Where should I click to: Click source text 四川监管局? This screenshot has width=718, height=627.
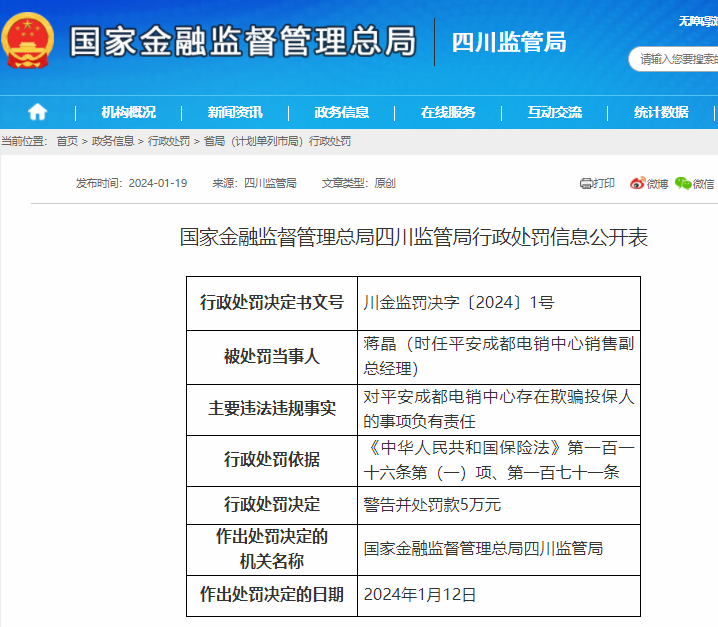270,183
